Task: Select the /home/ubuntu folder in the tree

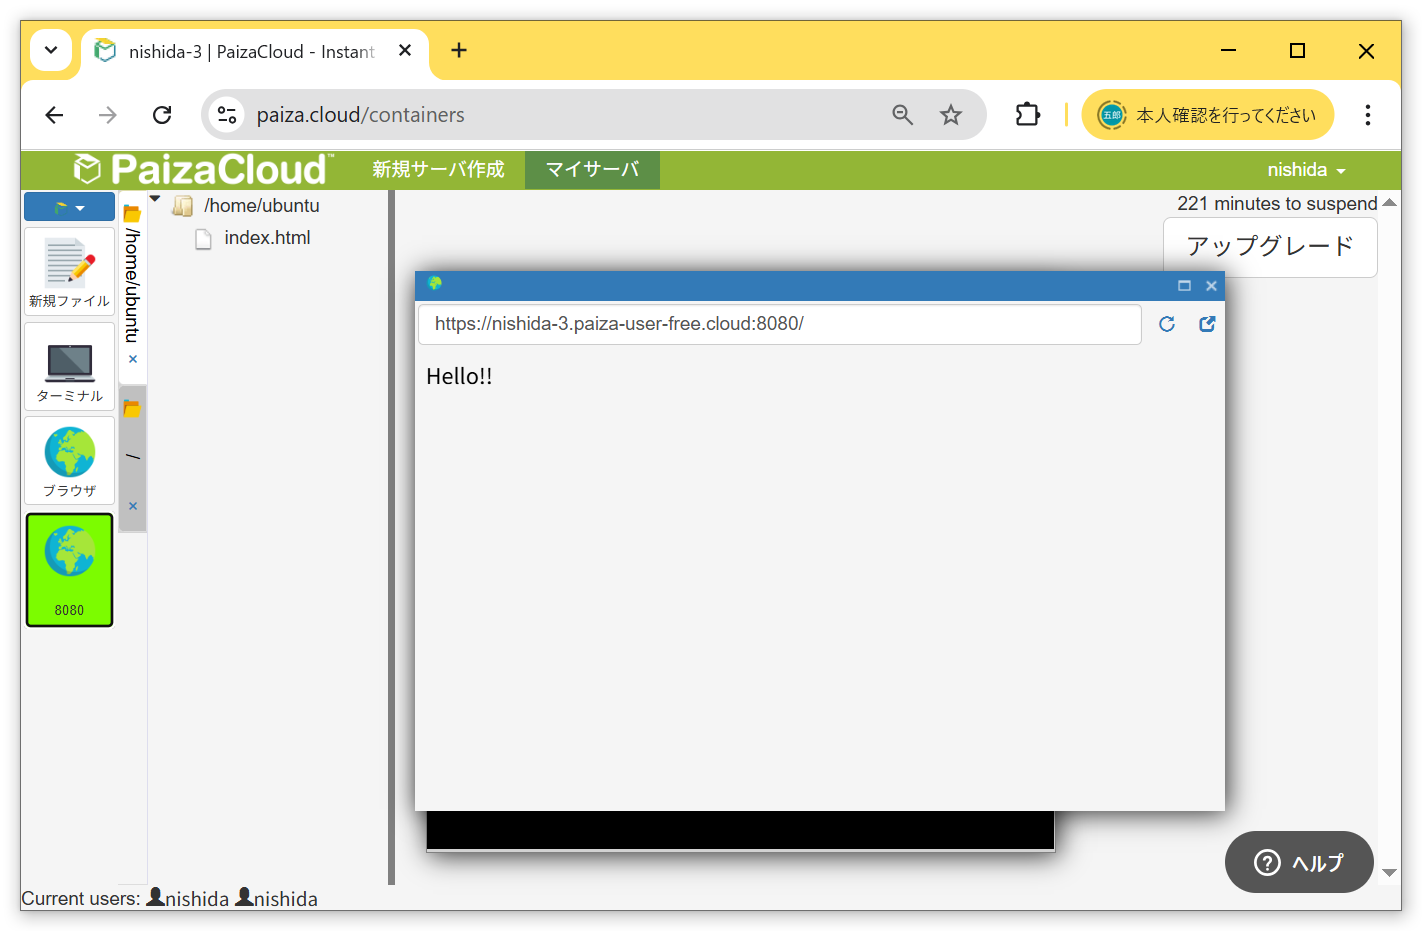Action: click(261, 206)
